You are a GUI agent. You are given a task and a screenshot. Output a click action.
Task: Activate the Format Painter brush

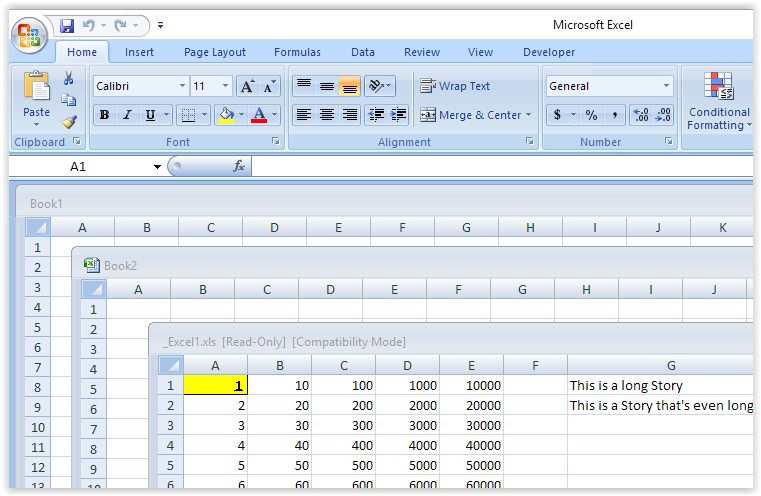[69, 121]
